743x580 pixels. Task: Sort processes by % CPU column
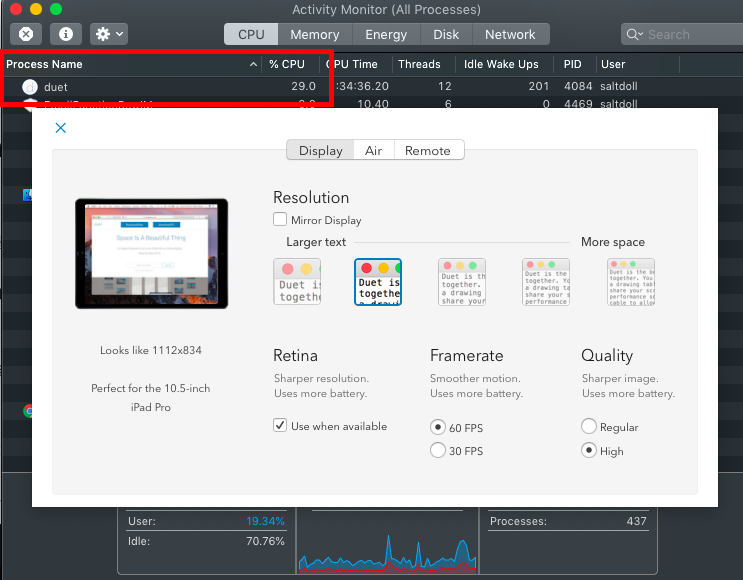pyautogui.click(x=287, y=64)
